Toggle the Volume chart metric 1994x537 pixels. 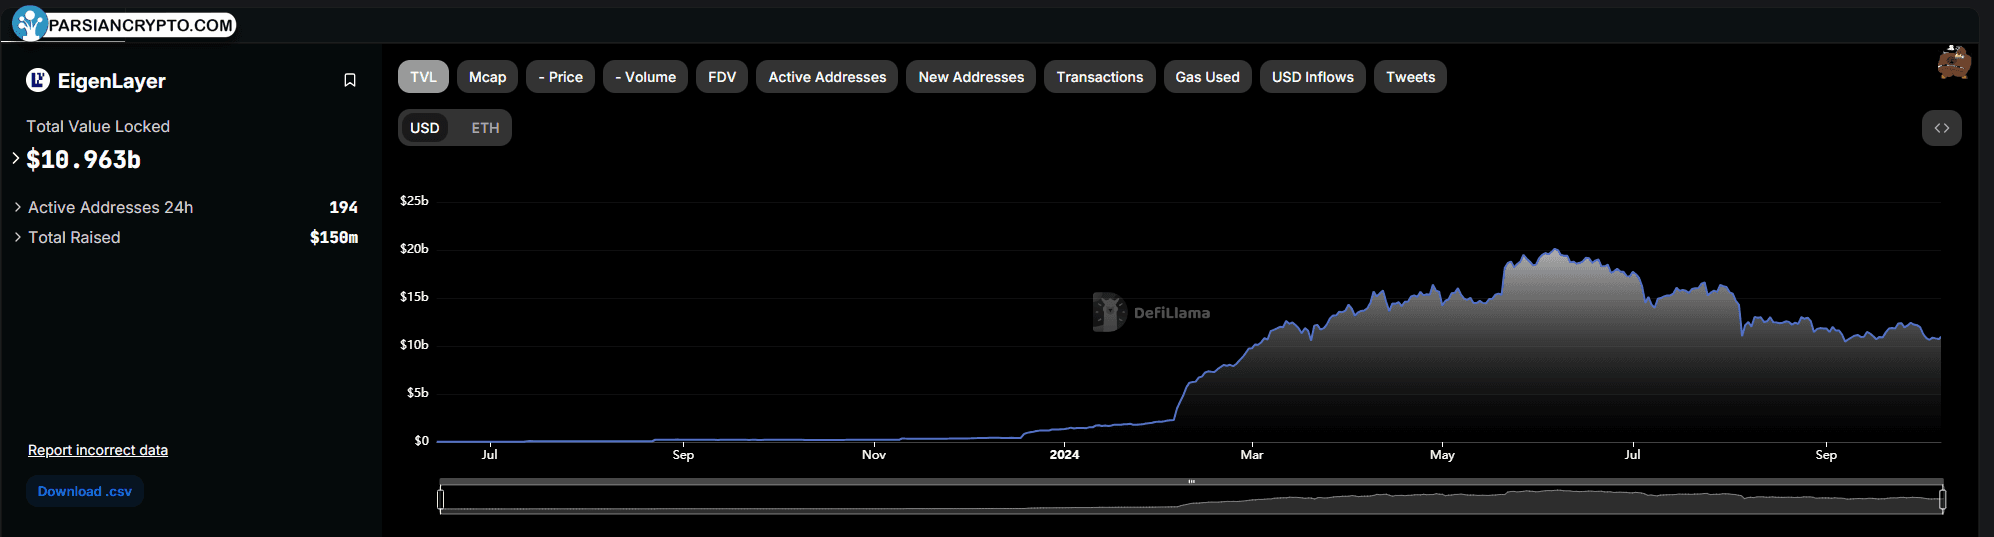645,77
